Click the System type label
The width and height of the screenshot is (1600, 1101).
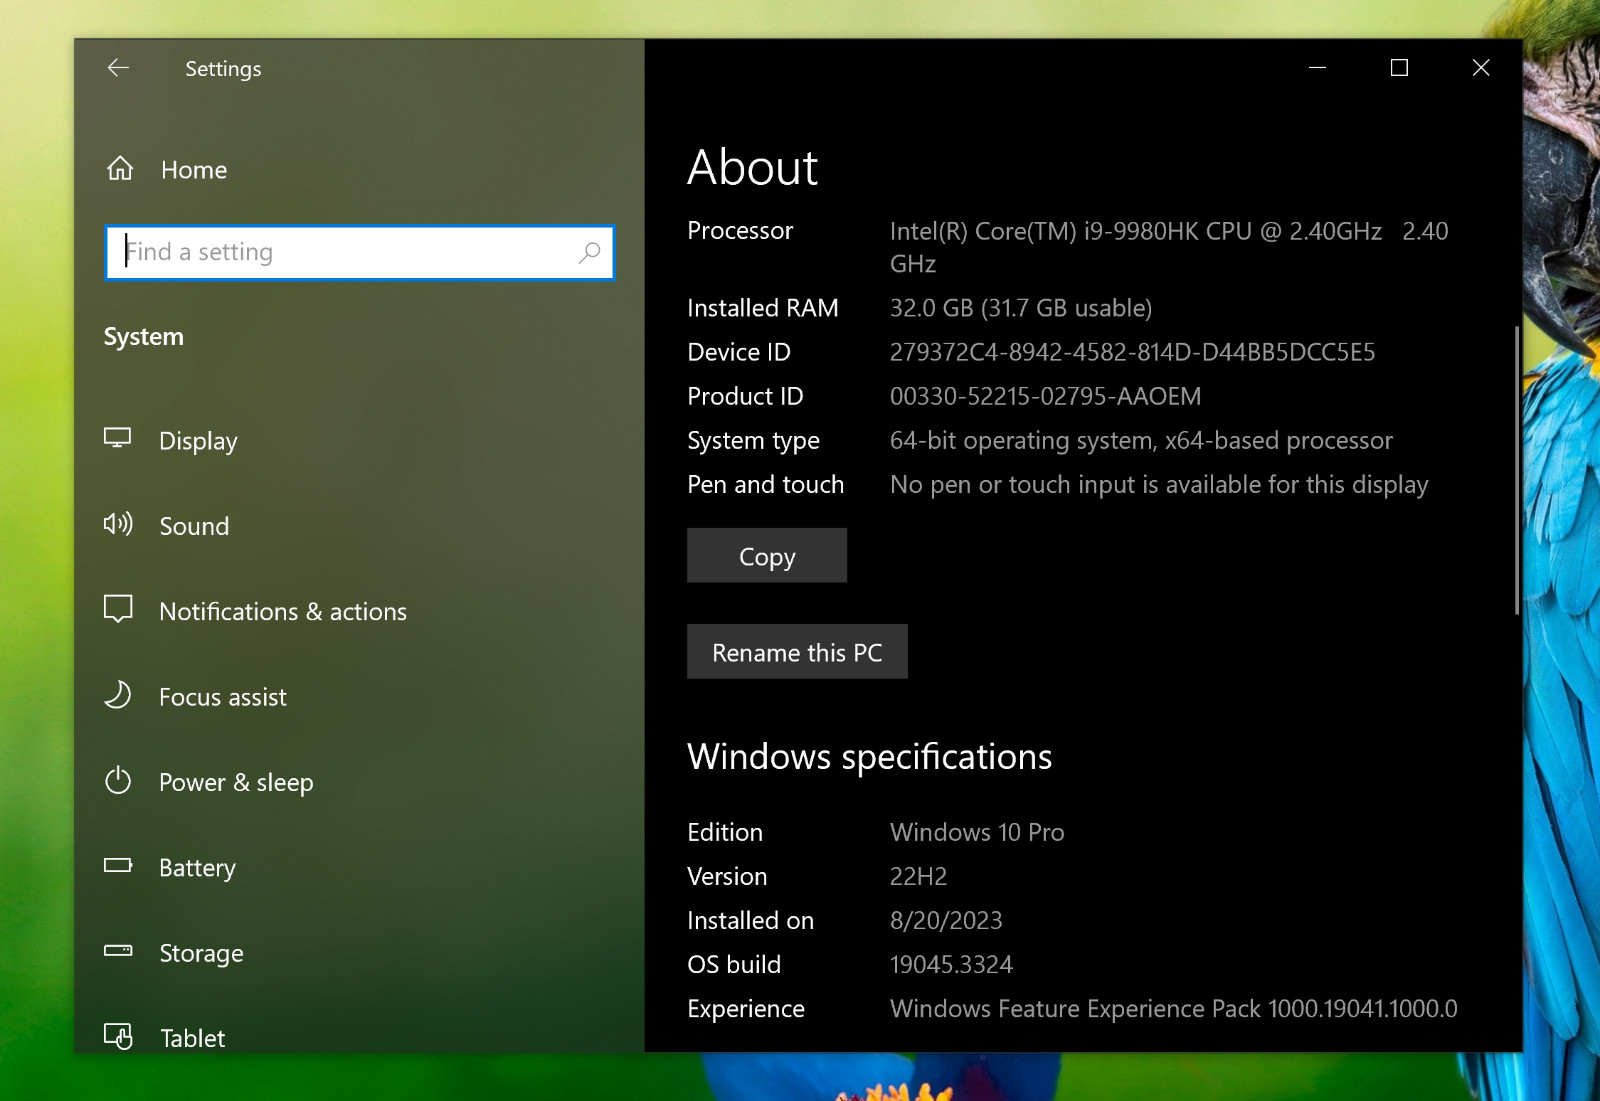click(x=753, y=441)
